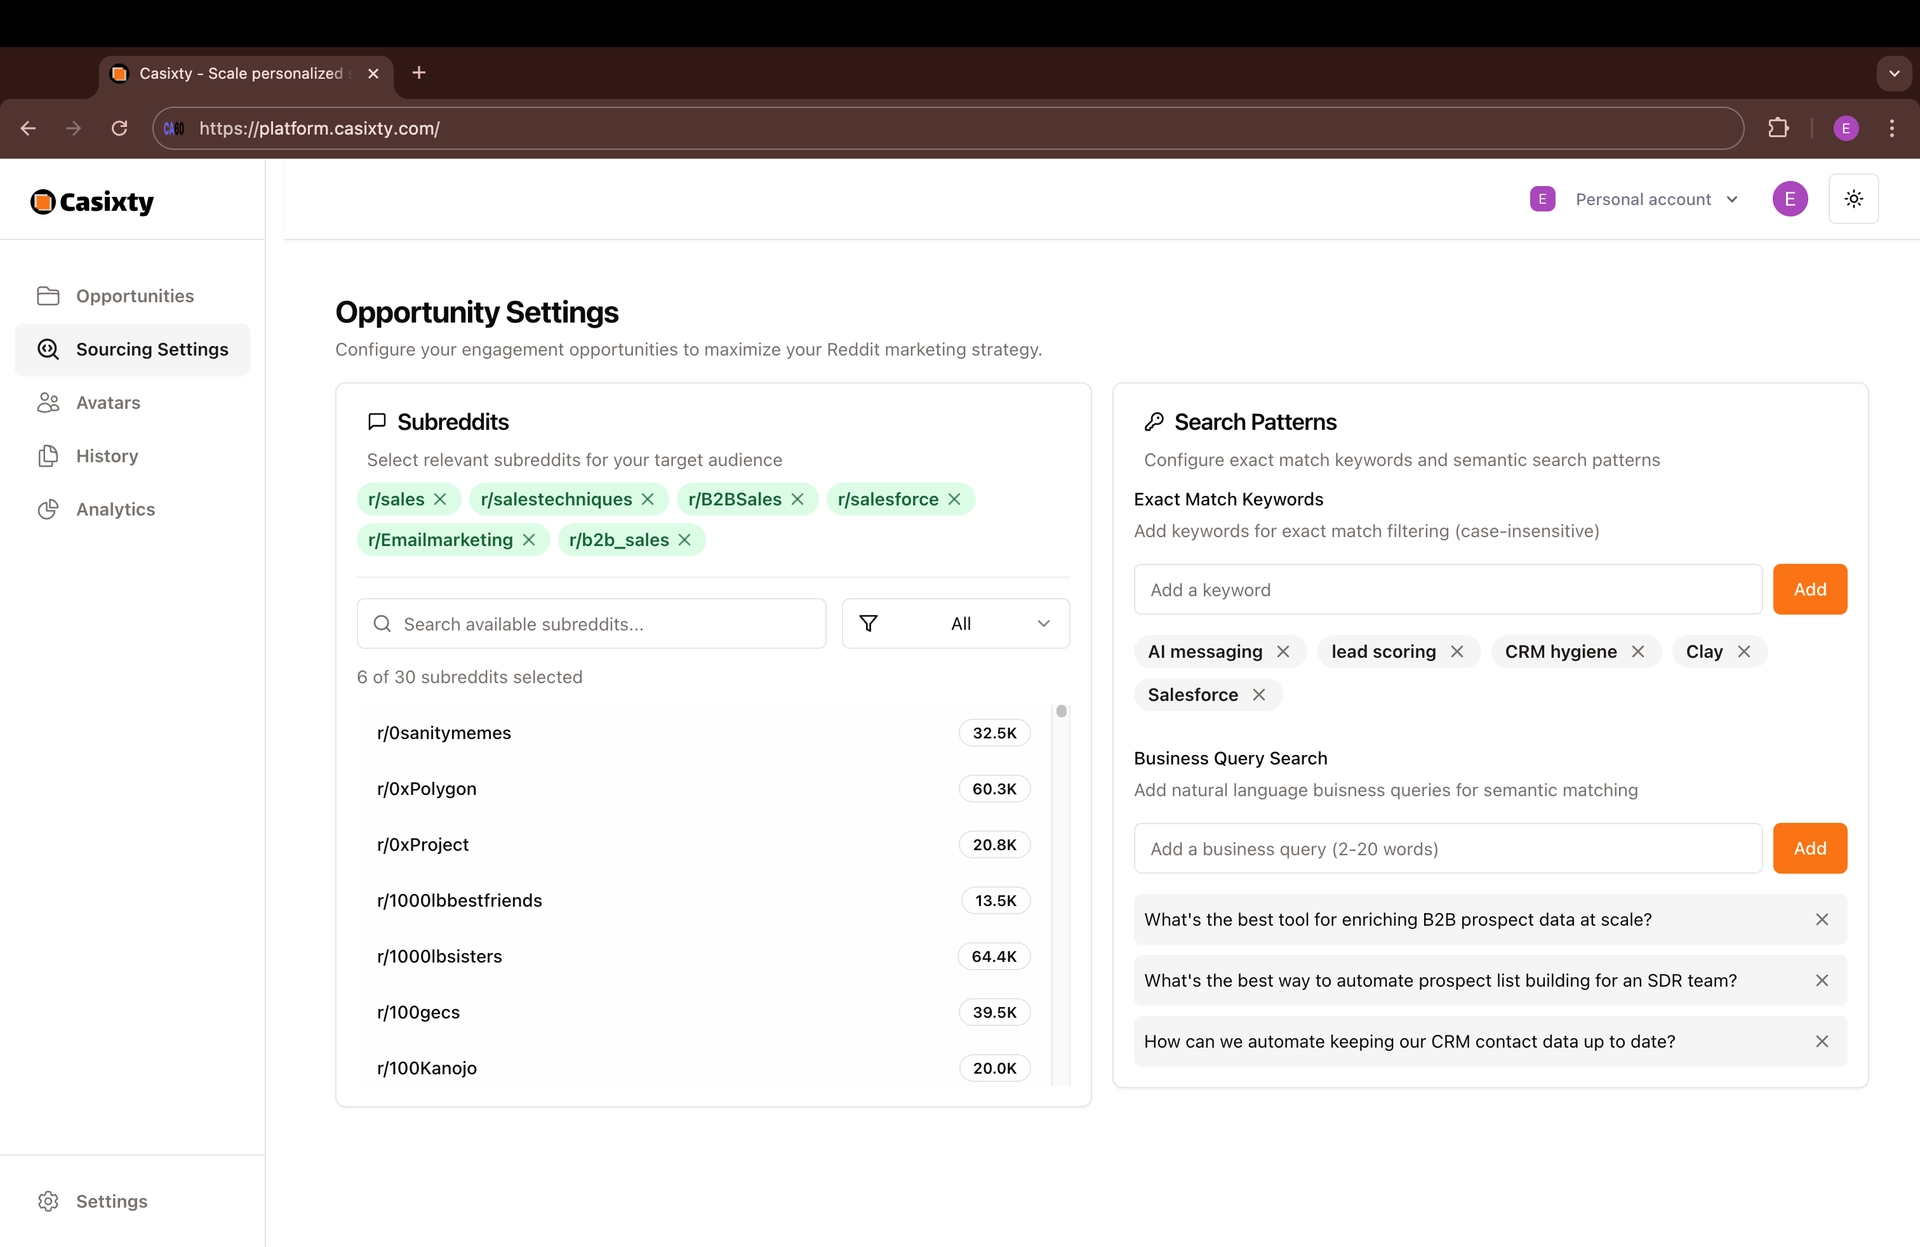Viewport: 1920px width, 1247px height.
Task: Focus the Search available subreddits field
Action: 591,624
